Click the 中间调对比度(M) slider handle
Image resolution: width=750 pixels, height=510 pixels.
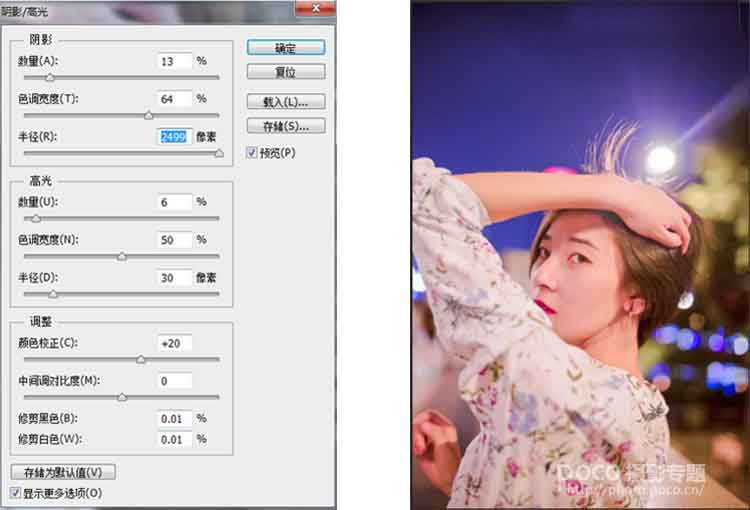click(122, 397)
